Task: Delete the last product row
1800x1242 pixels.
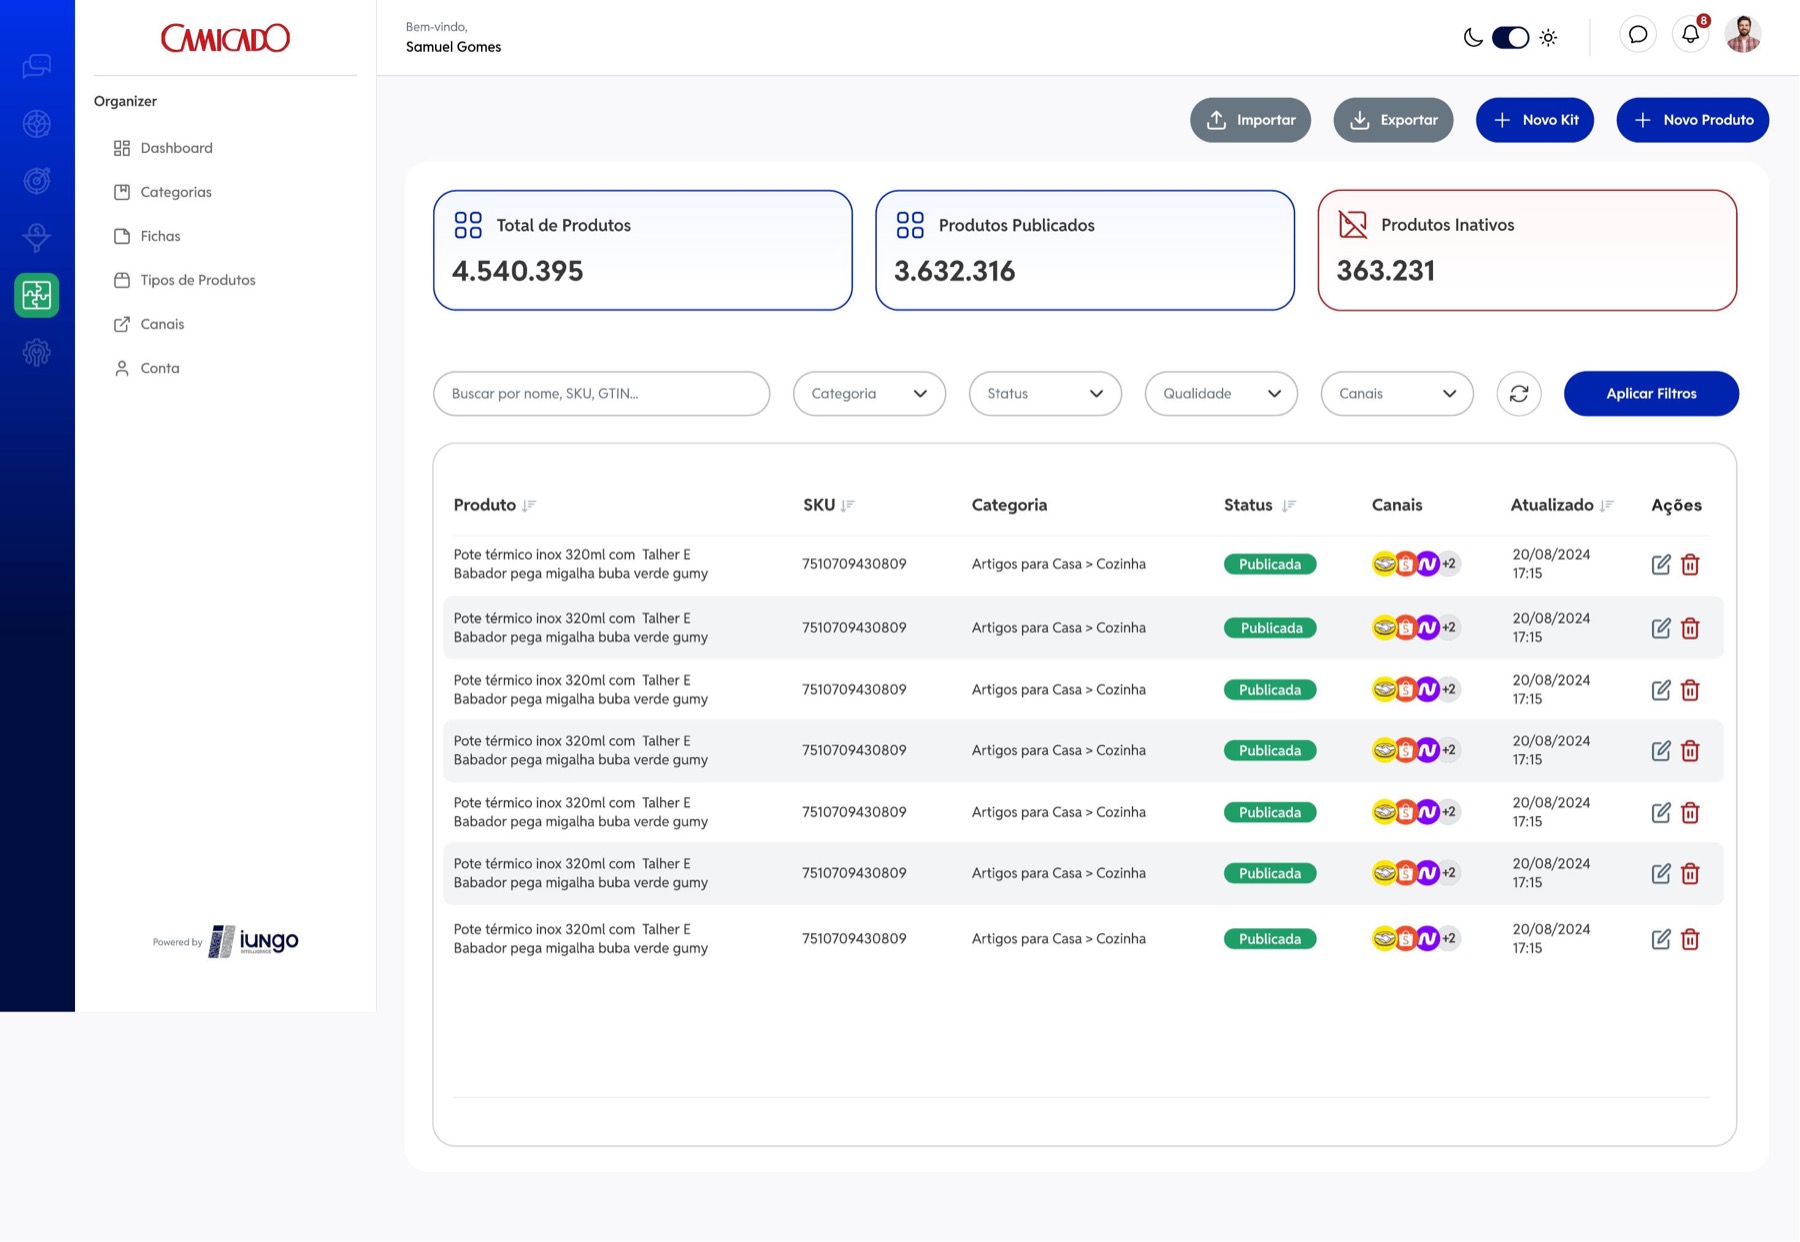Action: (x=1690, y=939)
